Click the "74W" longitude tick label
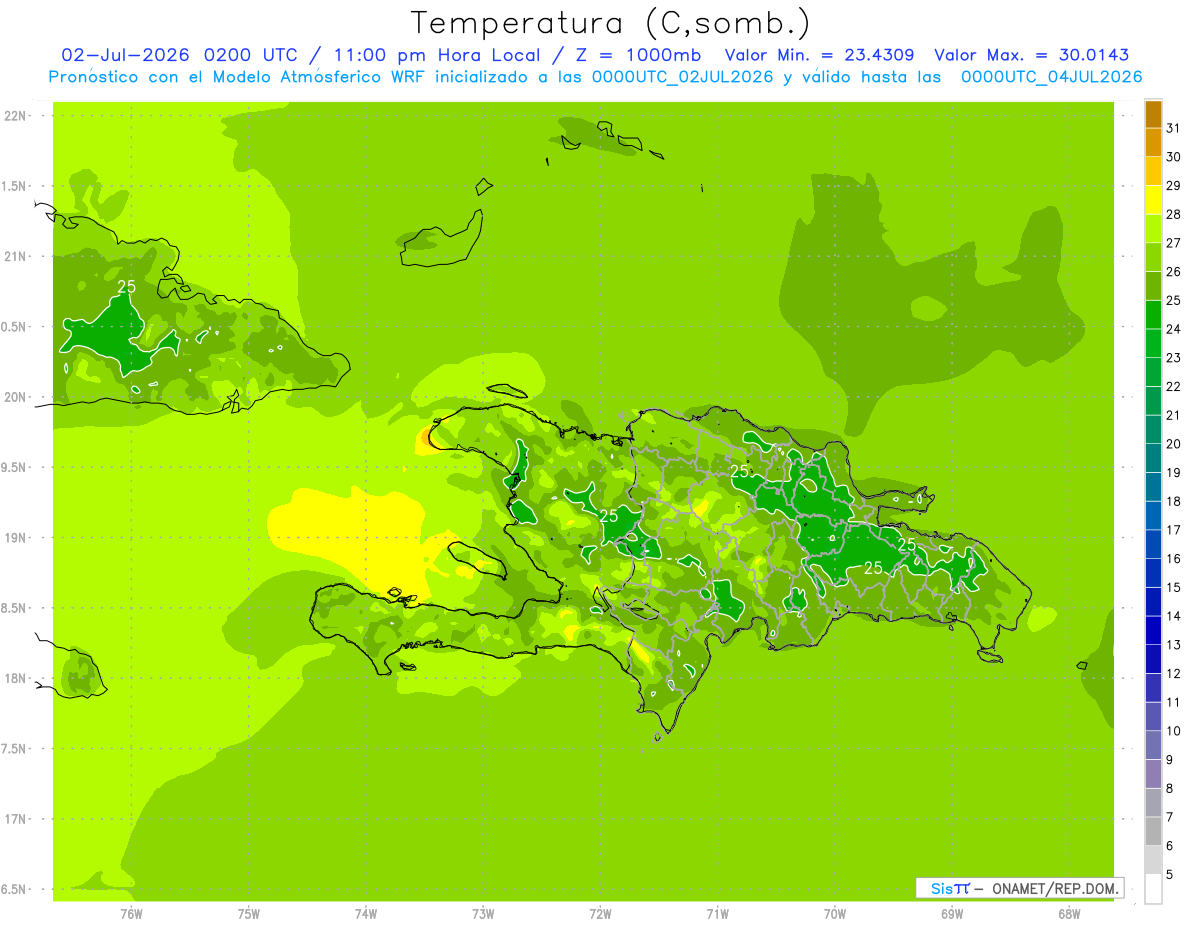This screenshot has width=1200, height=927. coord(366,914)
